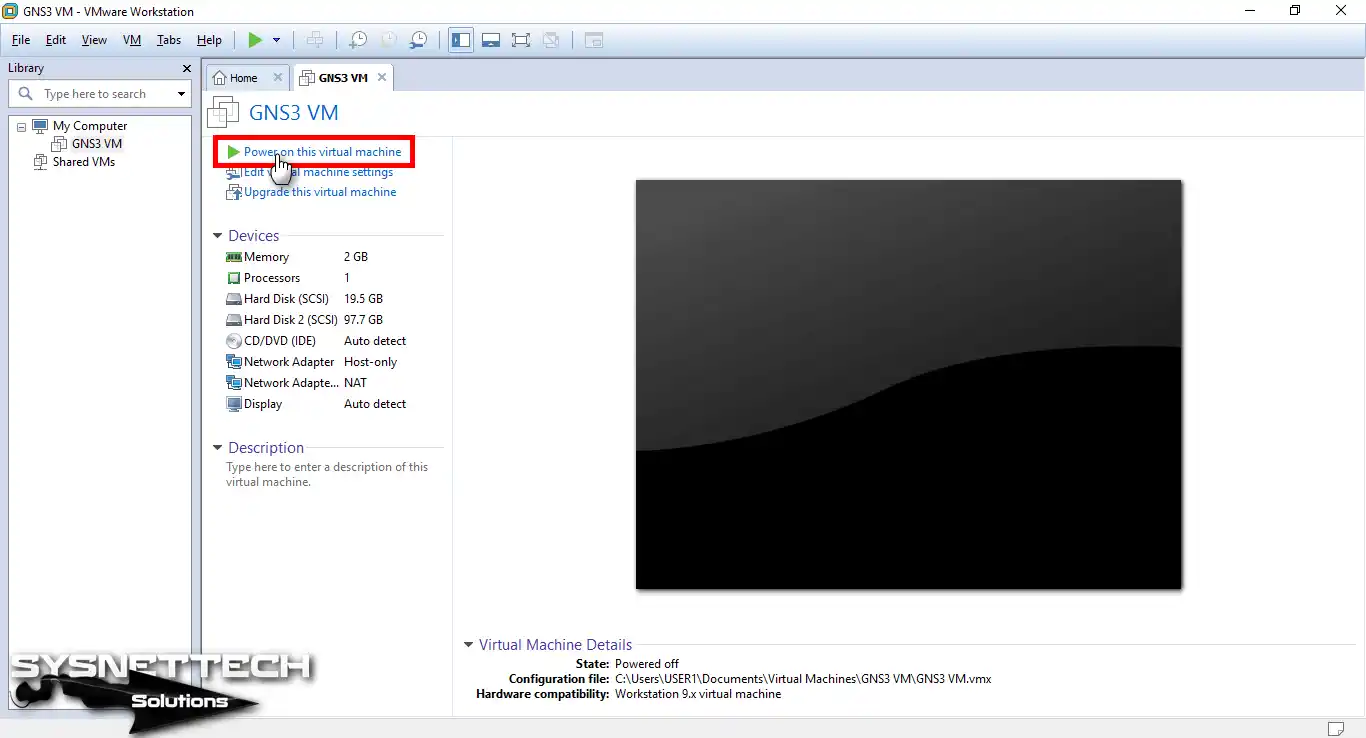Select the Processors device row icon
This screenshot has height=738, width=1366.
pyautogui.click(x=234, y=278)
